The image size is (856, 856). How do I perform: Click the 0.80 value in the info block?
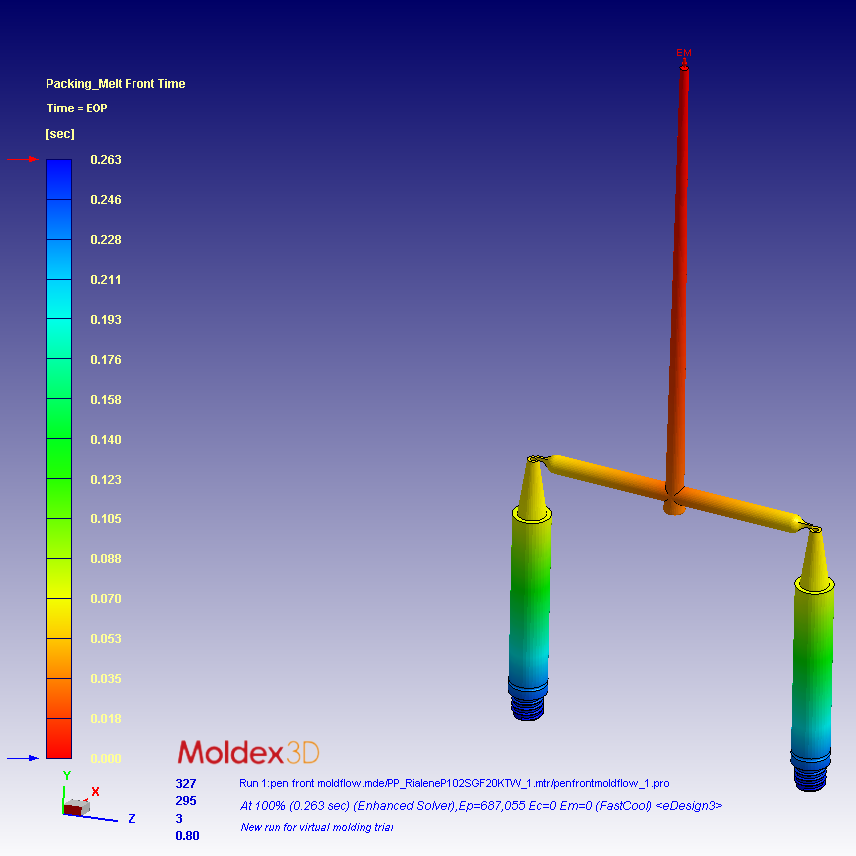pos(187,836)
